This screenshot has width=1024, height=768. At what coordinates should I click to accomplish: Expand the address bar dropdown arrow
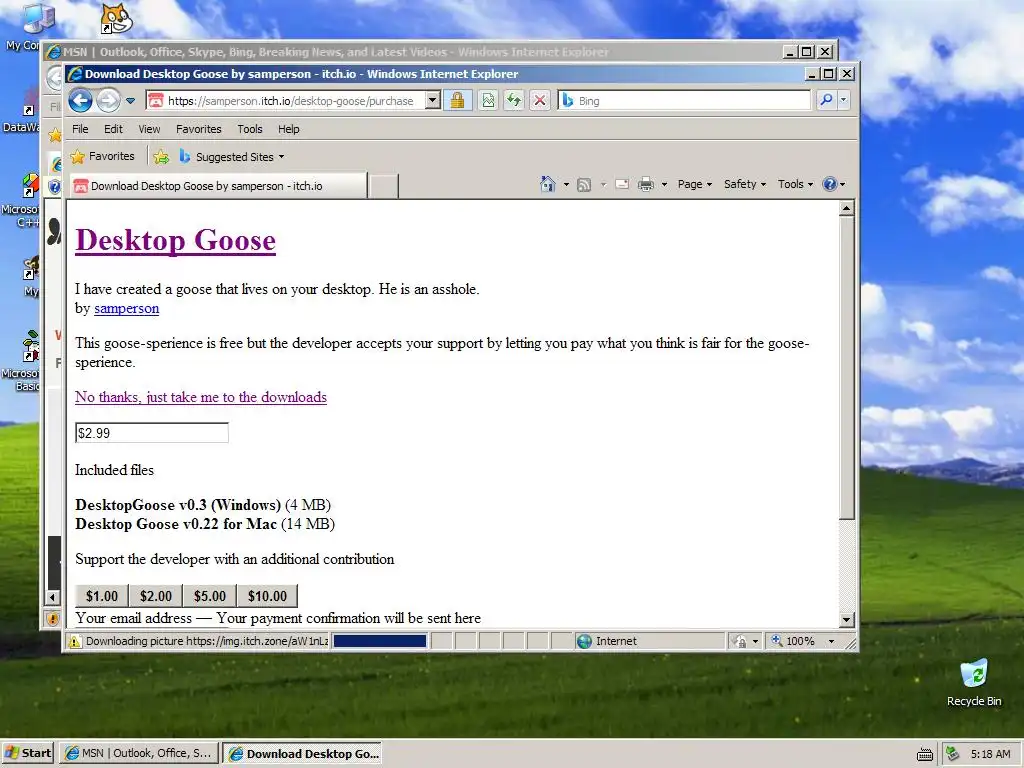(432, 101)
